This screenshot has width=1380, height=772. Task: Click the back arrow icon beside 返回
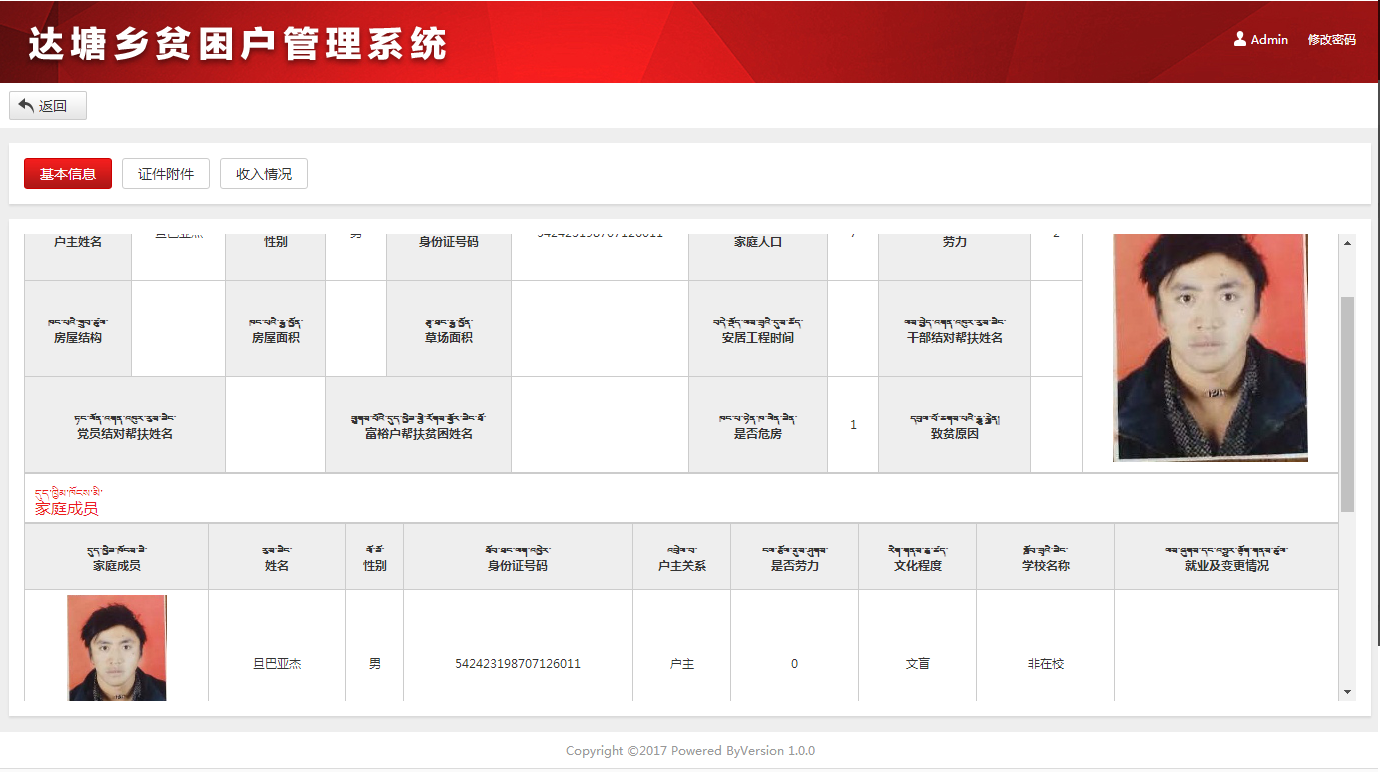[26, 106]
